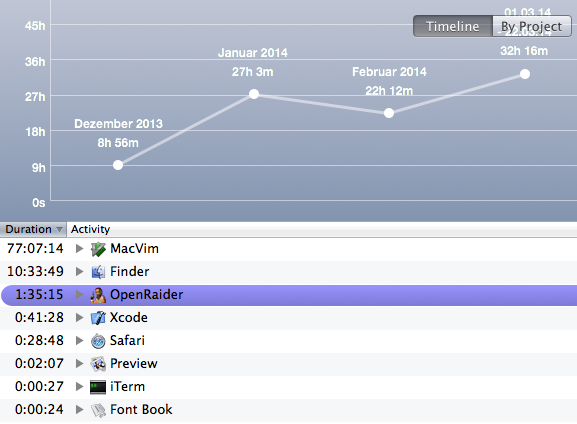Switch to the Timeline view
This screenshot has height=424, width=577.
coord(453,26)
